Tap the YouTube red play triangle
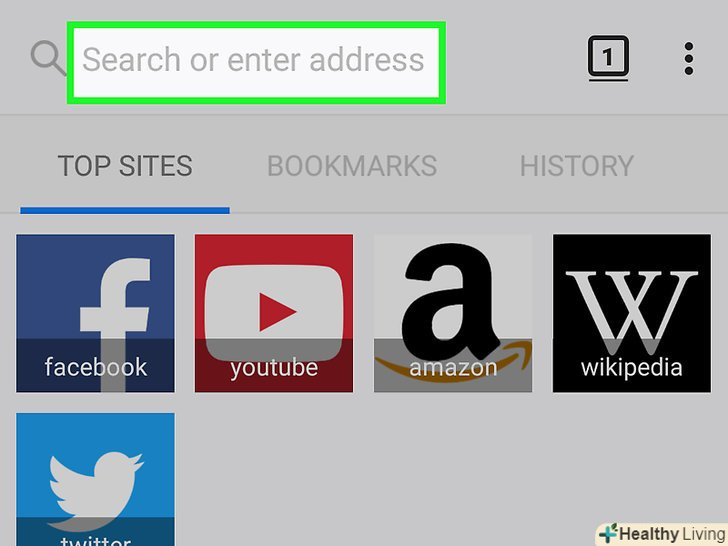 [277, 312]
